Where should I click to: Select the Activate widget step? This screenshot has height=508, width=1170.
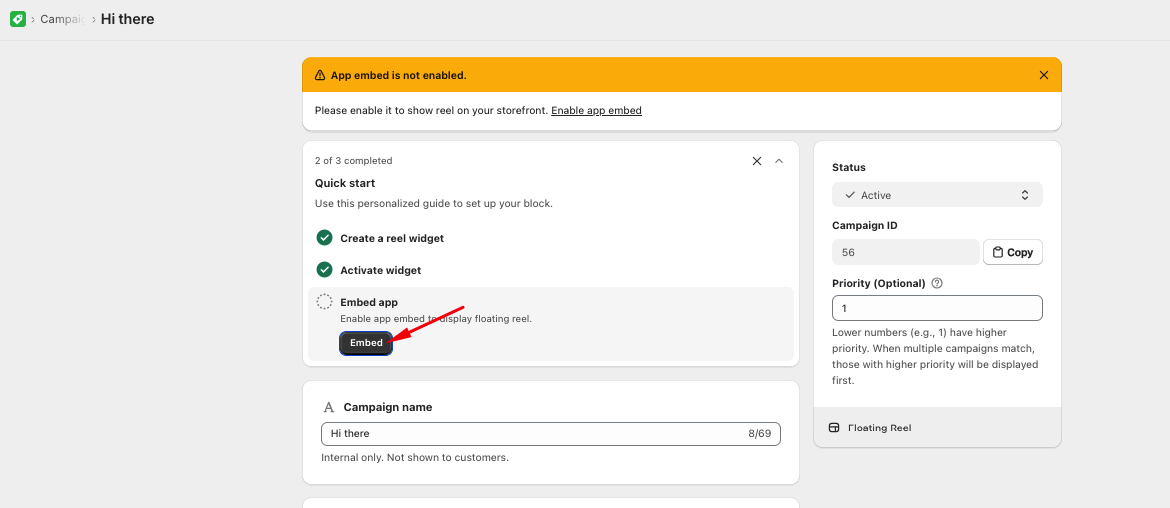tap(381, 270)
